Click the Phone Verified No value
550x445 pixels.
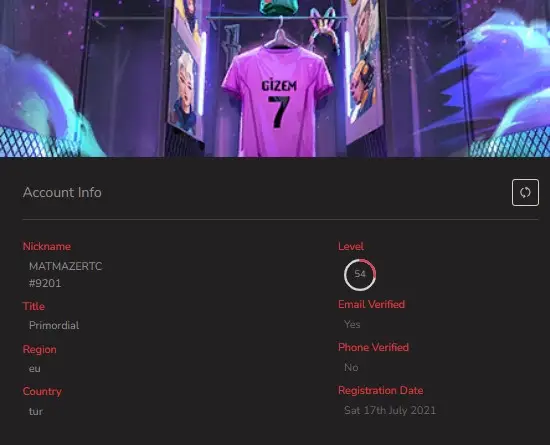pos(351,368)
